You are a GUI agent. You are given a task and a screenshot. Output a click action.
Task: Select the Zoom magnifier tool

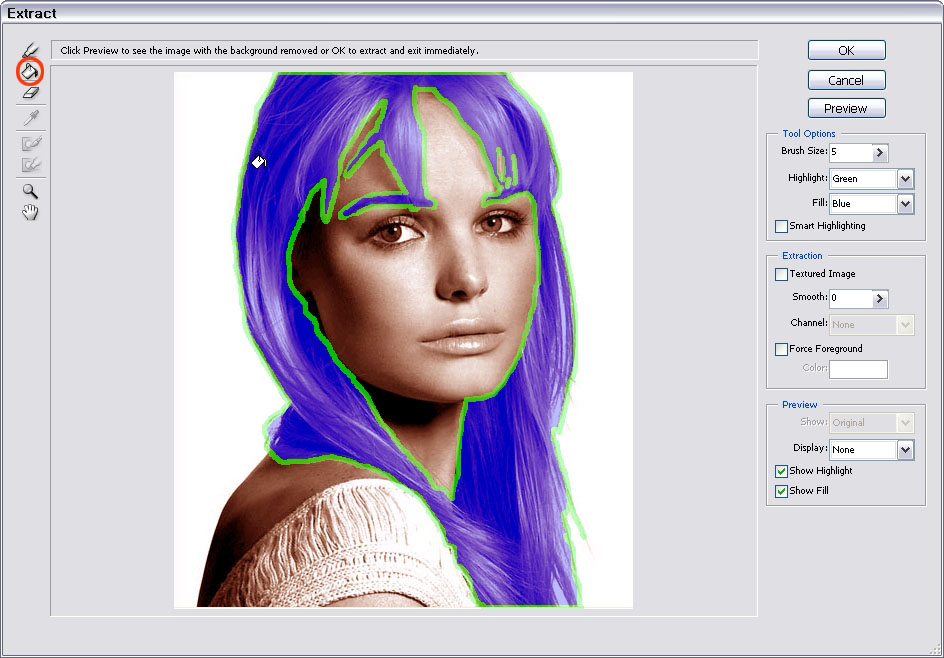30,191
